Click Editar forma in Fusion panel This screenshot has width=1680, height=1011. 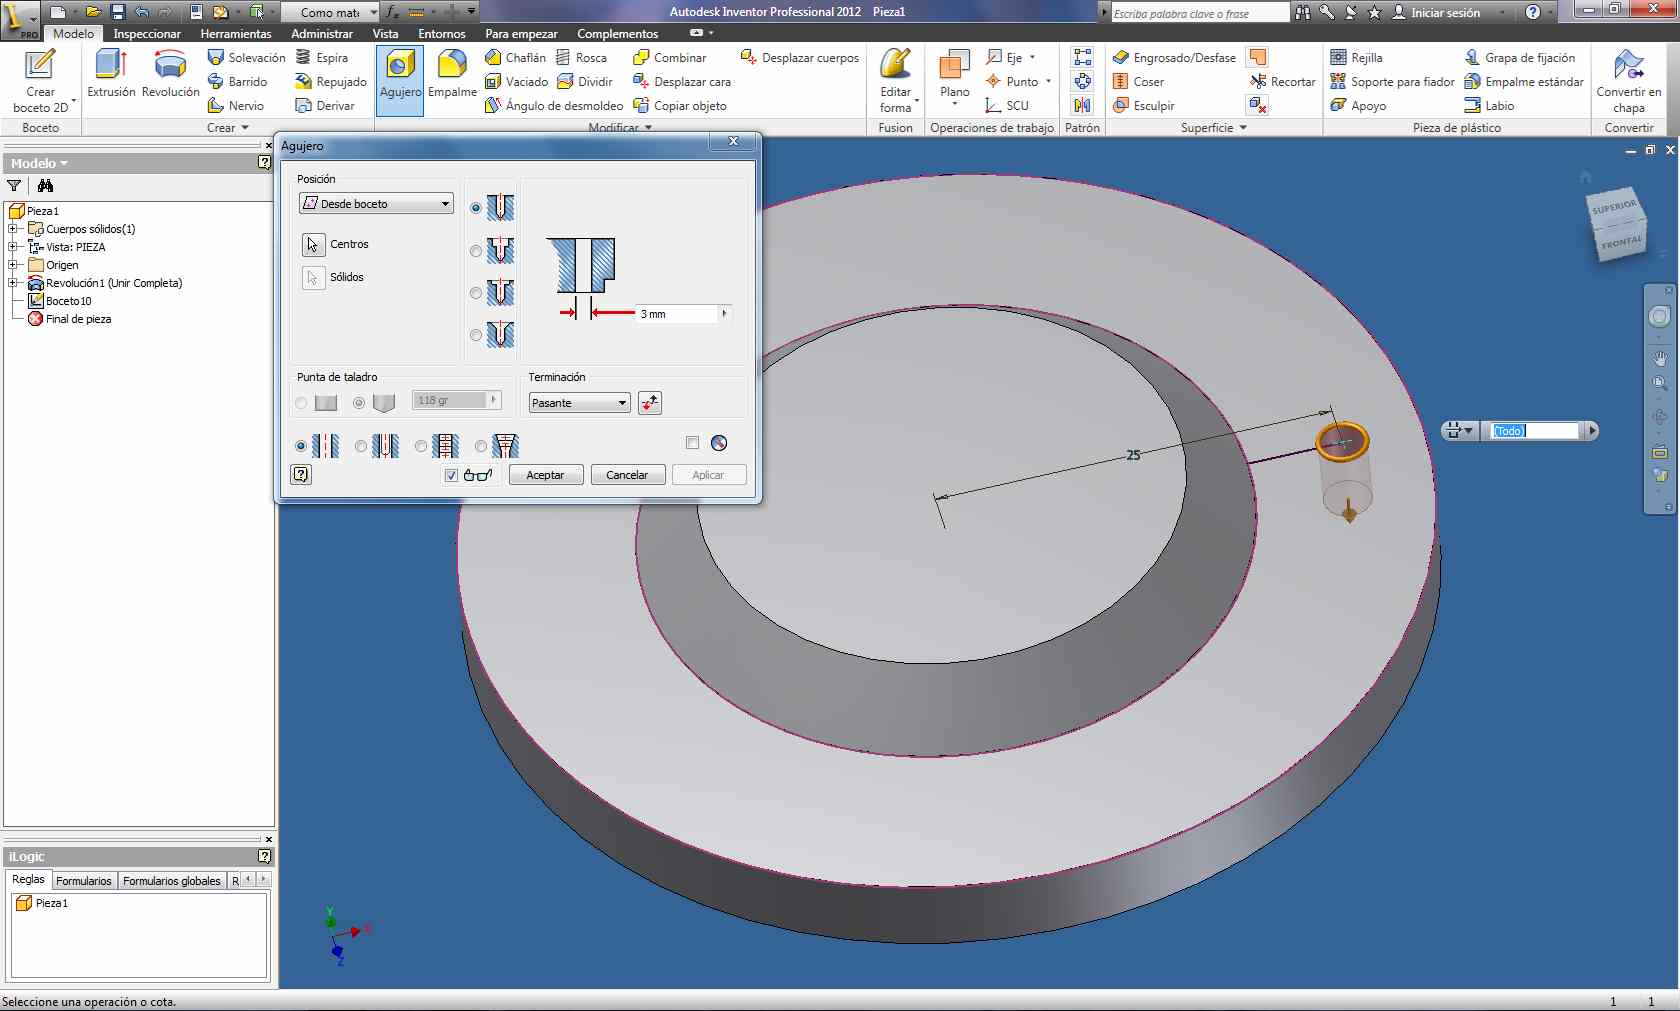(x=896, y=80)
